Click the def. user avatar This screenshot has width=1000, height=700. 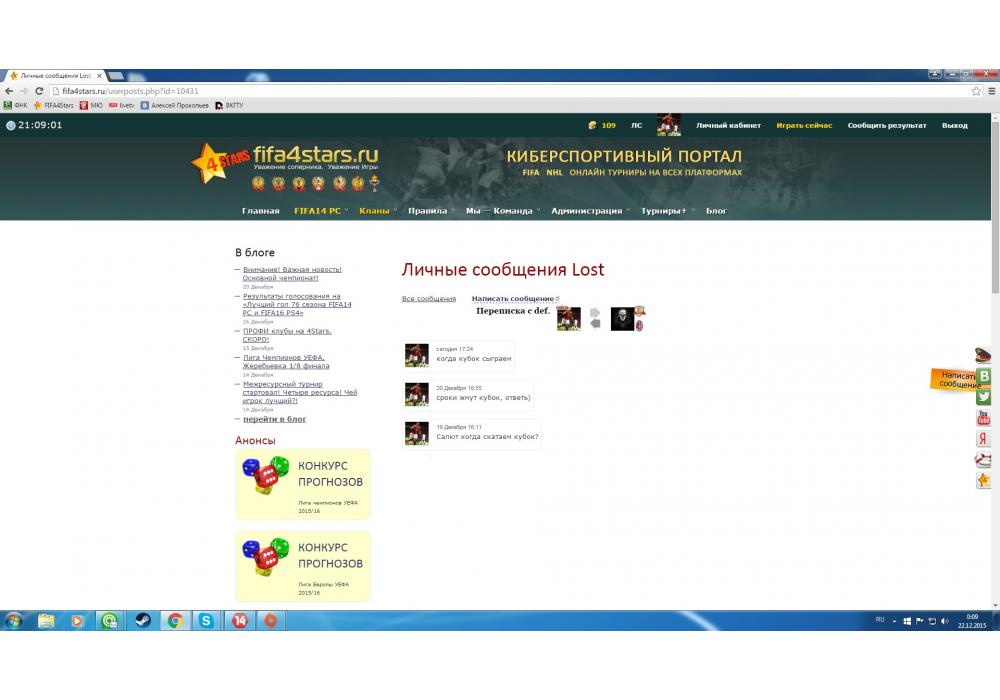pos(622,319)
